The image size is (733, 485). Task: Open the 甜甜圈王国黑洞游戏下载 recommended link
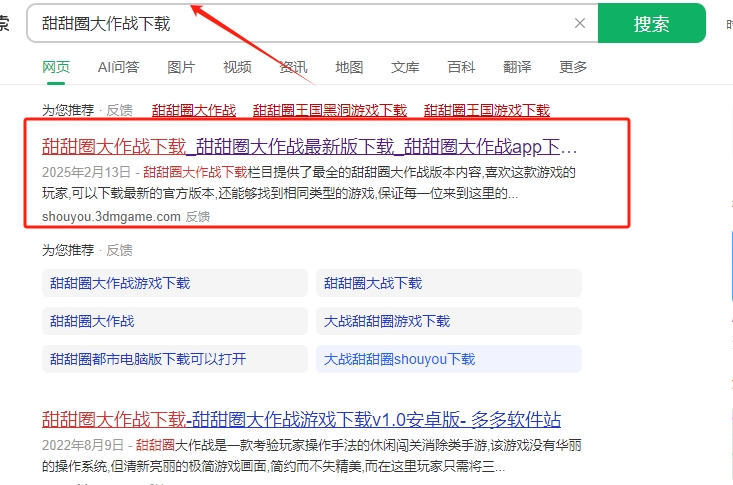pyautogui.click(x=330, y=110)
